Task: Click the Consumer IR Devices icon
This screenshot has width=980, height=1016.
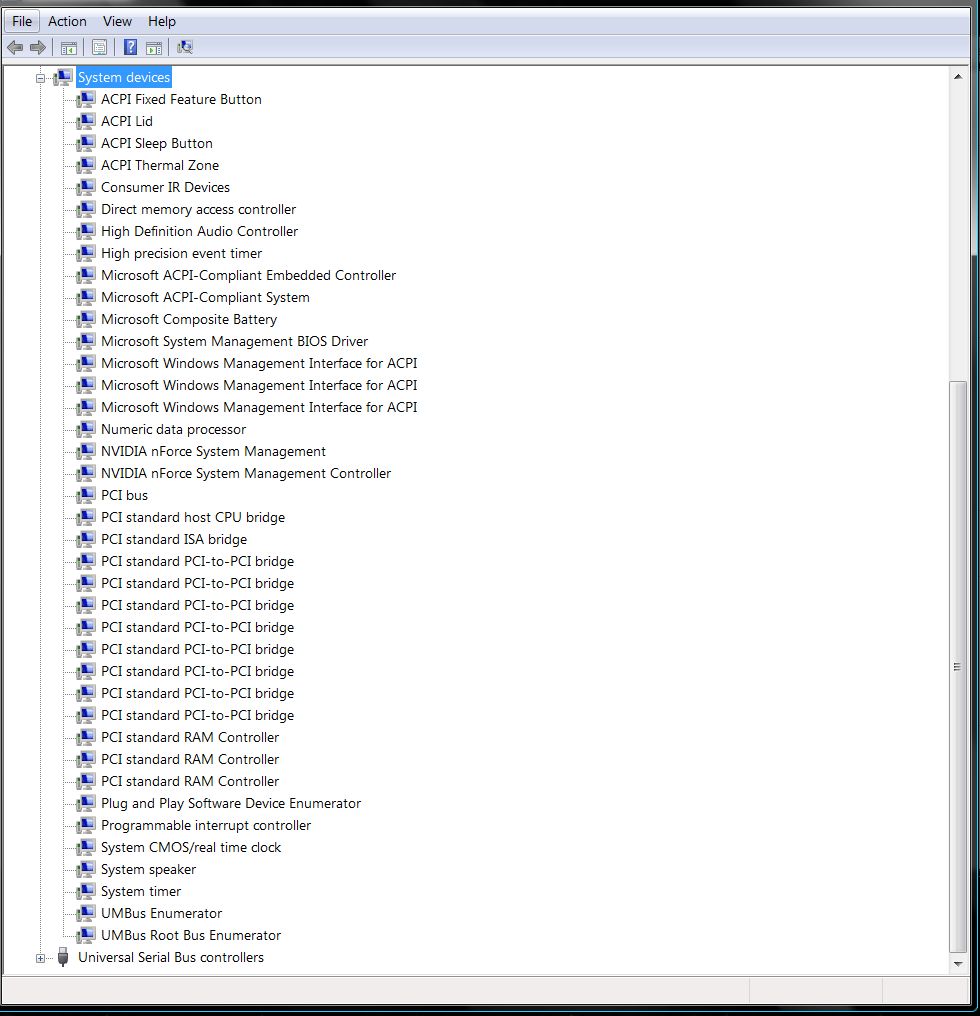Action: click(x=86, y=187)
